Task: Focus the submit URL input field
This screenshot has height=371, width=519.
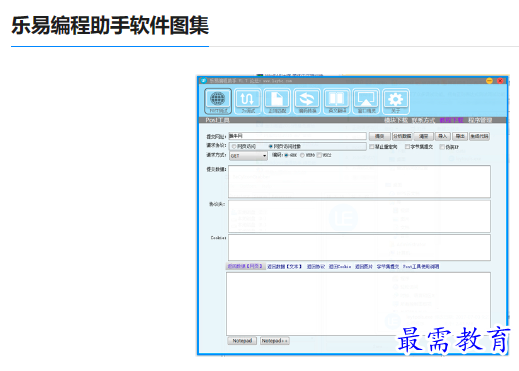Action: (297, 136)
